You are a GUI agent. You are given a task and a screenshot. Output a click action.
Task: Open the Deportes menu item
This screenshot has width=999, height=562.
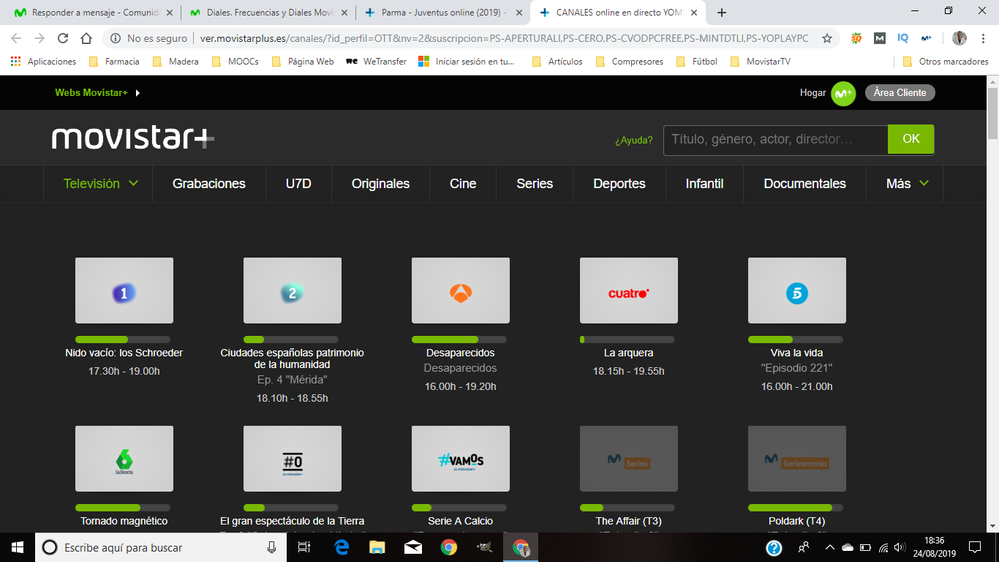coord(619,184)
